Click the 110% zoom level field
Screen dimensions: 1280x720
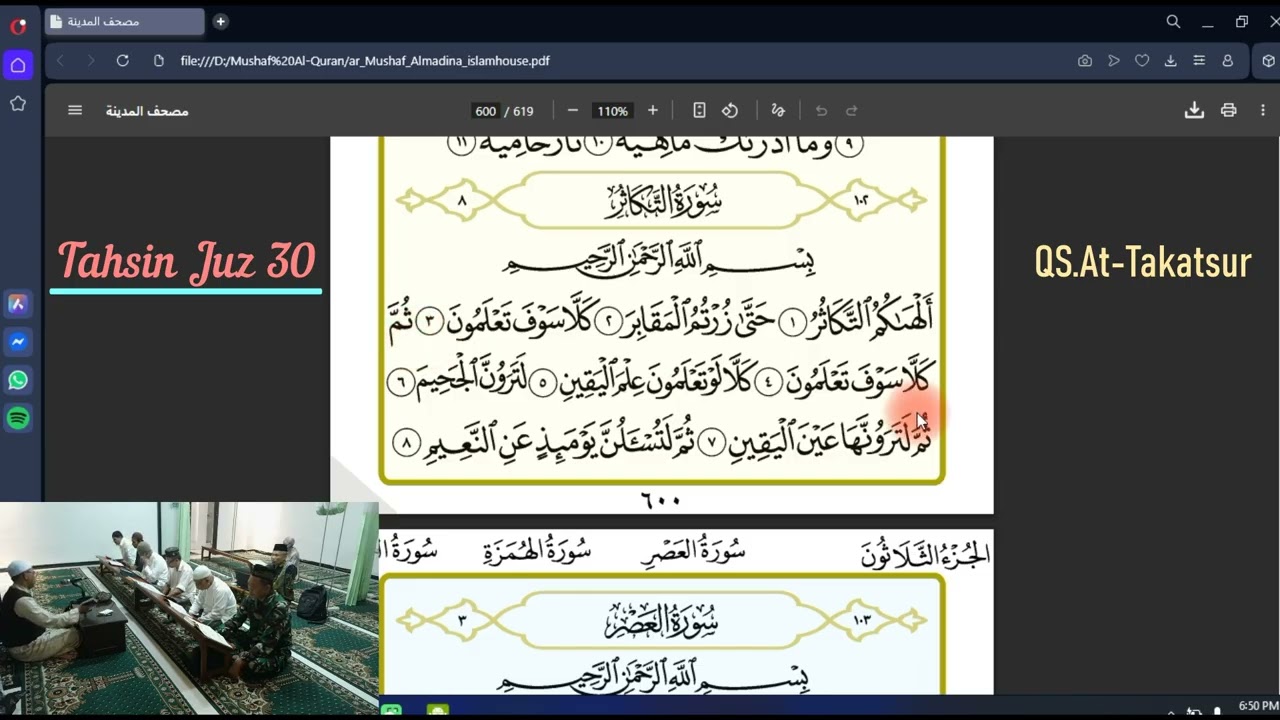pos(612,111)
